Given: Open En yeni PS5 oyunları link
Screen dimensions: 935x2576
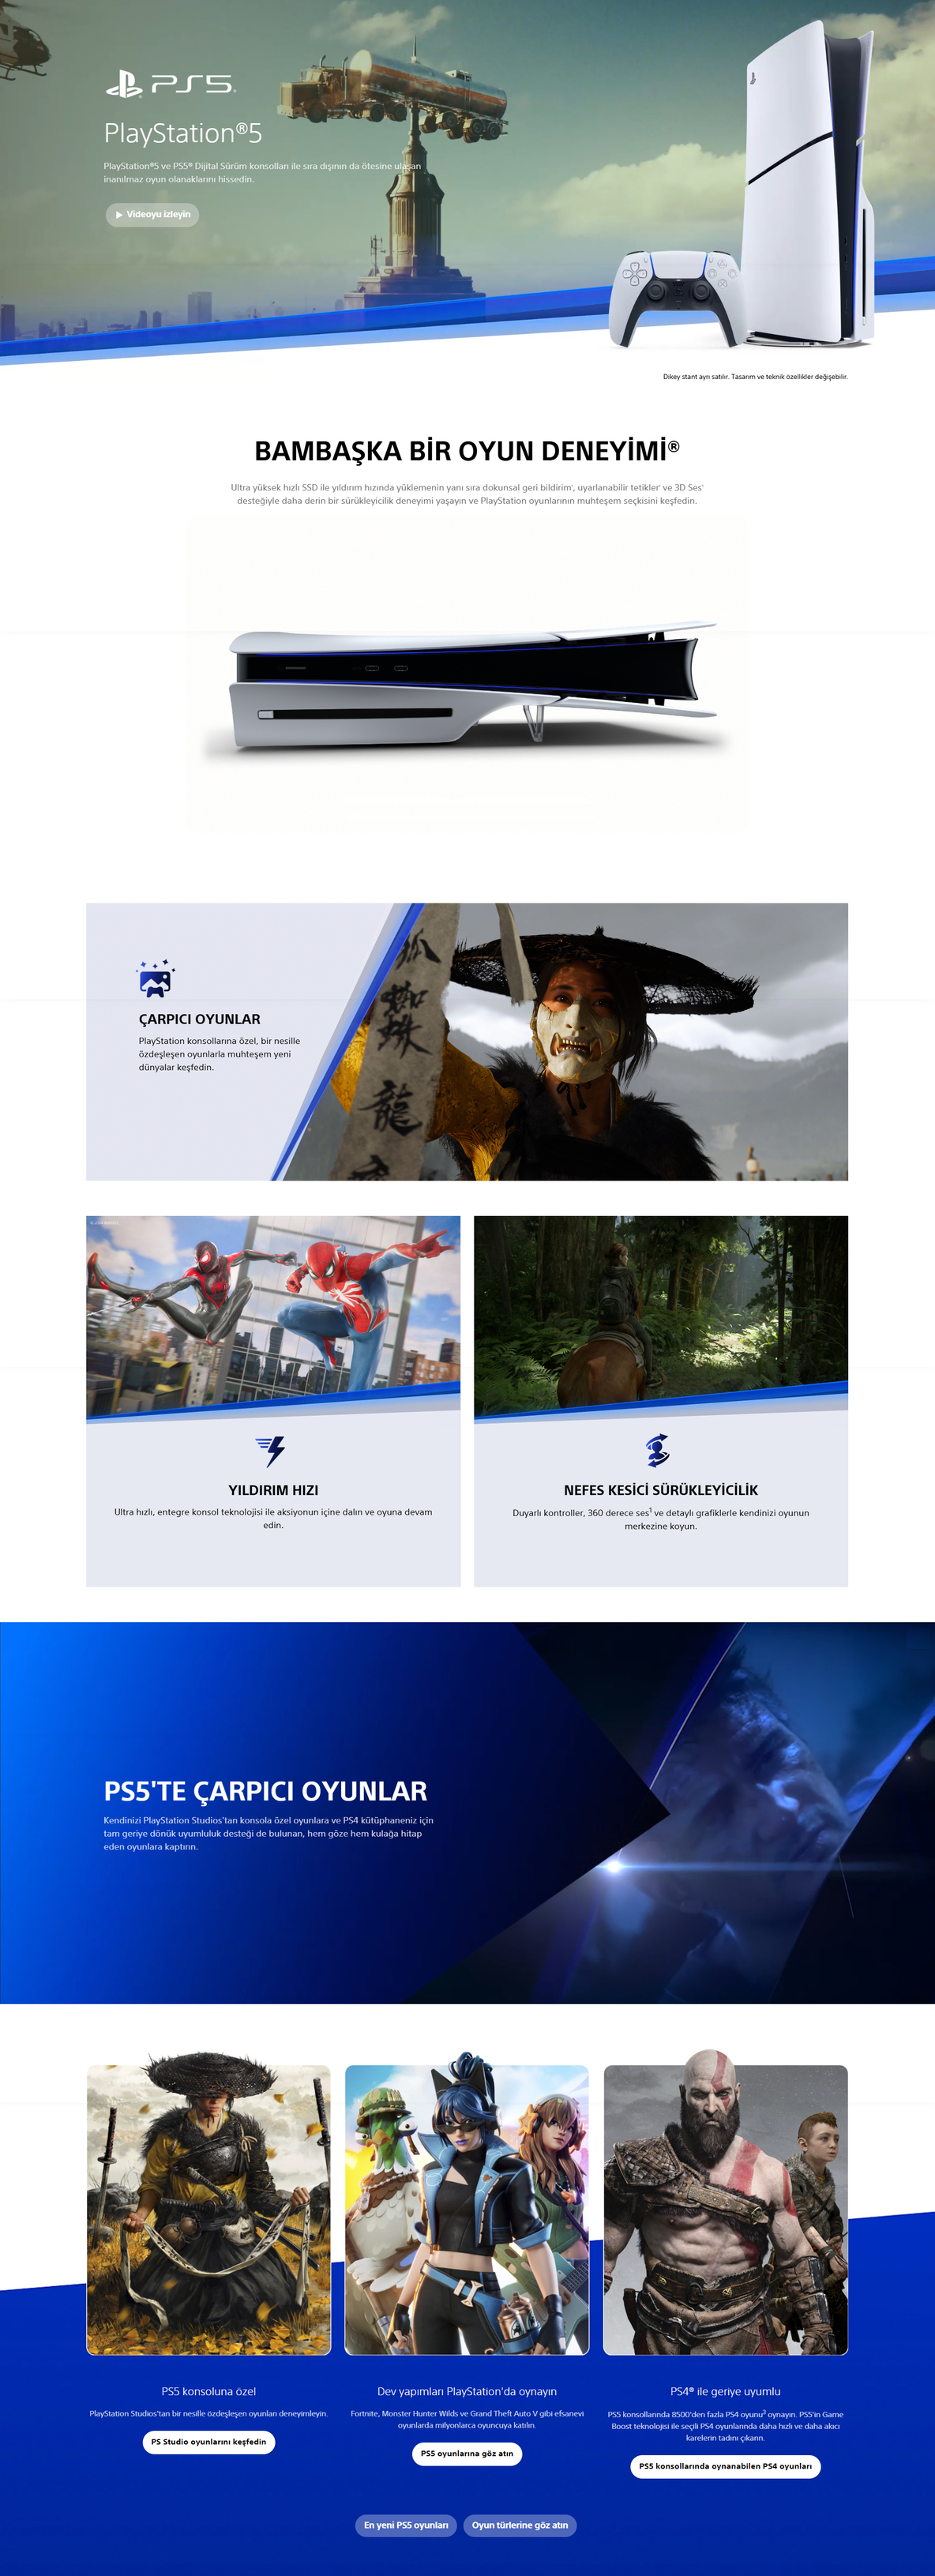Looking at the screenshot, I should pos(406,2525).
